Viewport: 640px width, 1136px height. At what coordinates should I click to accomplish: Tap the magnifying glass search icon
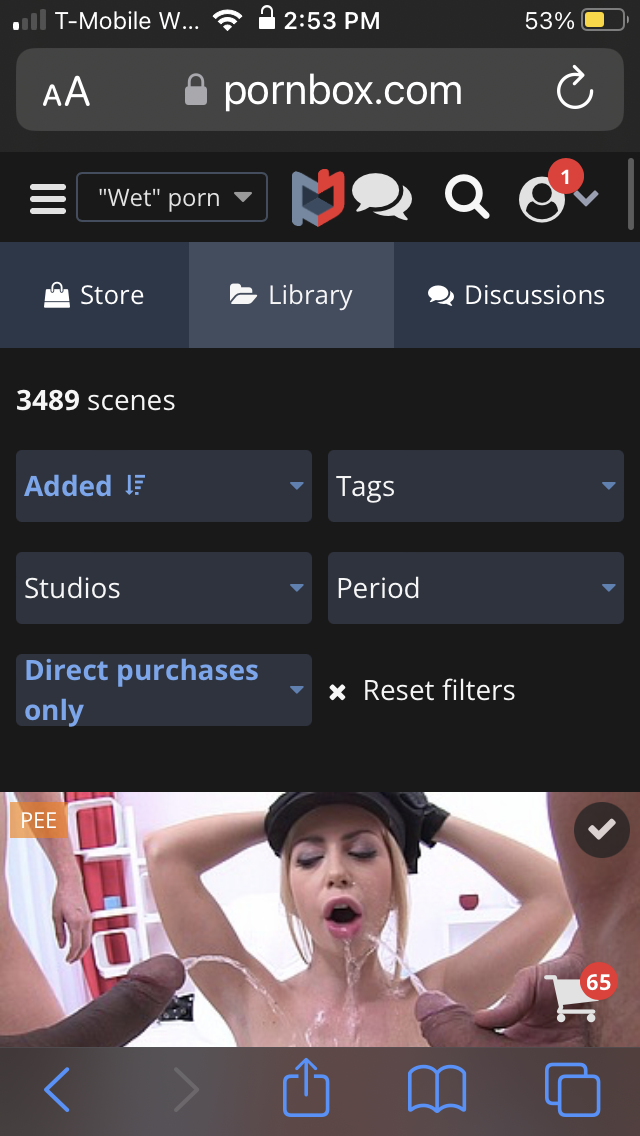466,197
